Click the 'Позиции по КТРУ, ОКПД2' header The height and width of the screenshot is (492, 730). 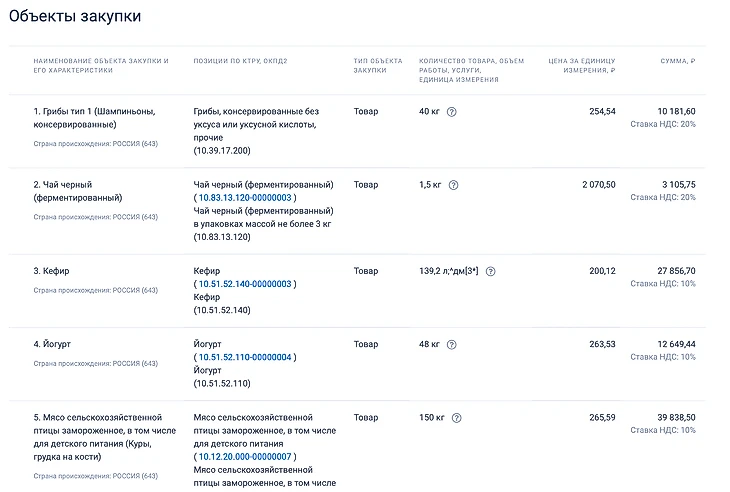pos(240,61)
